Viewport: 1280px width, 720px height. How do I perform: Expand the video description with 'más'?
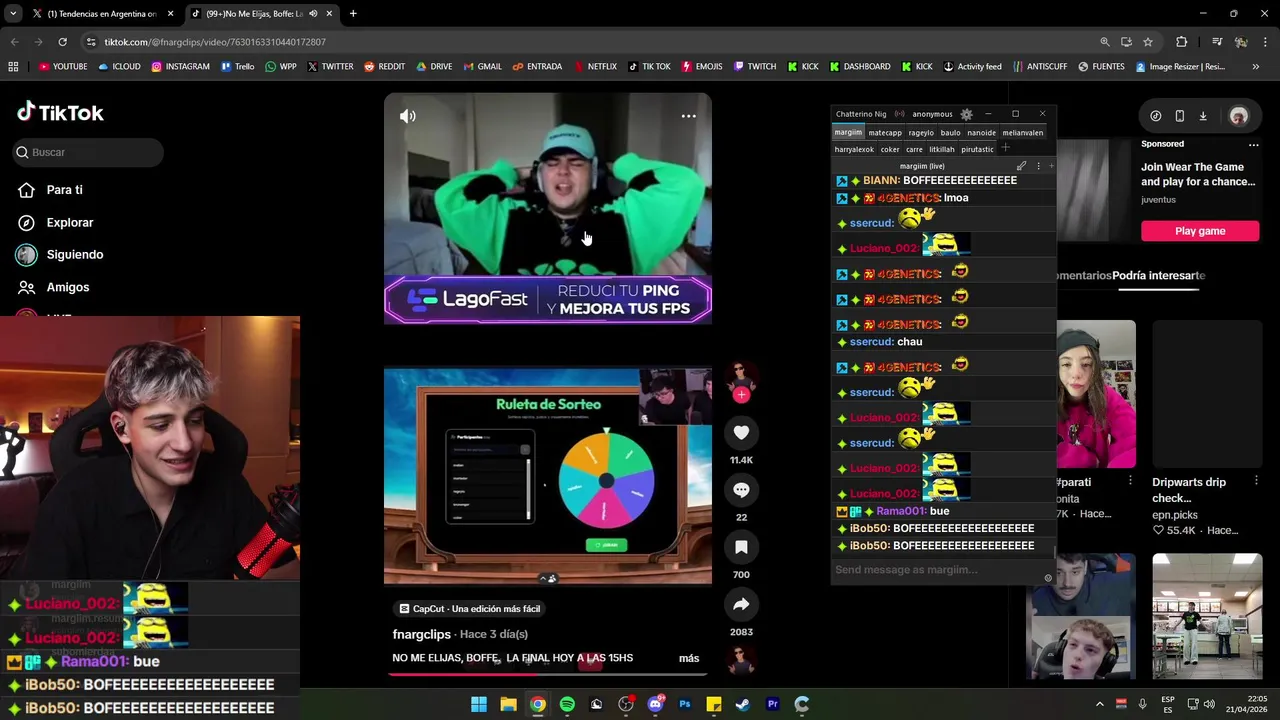click(689, 658)
